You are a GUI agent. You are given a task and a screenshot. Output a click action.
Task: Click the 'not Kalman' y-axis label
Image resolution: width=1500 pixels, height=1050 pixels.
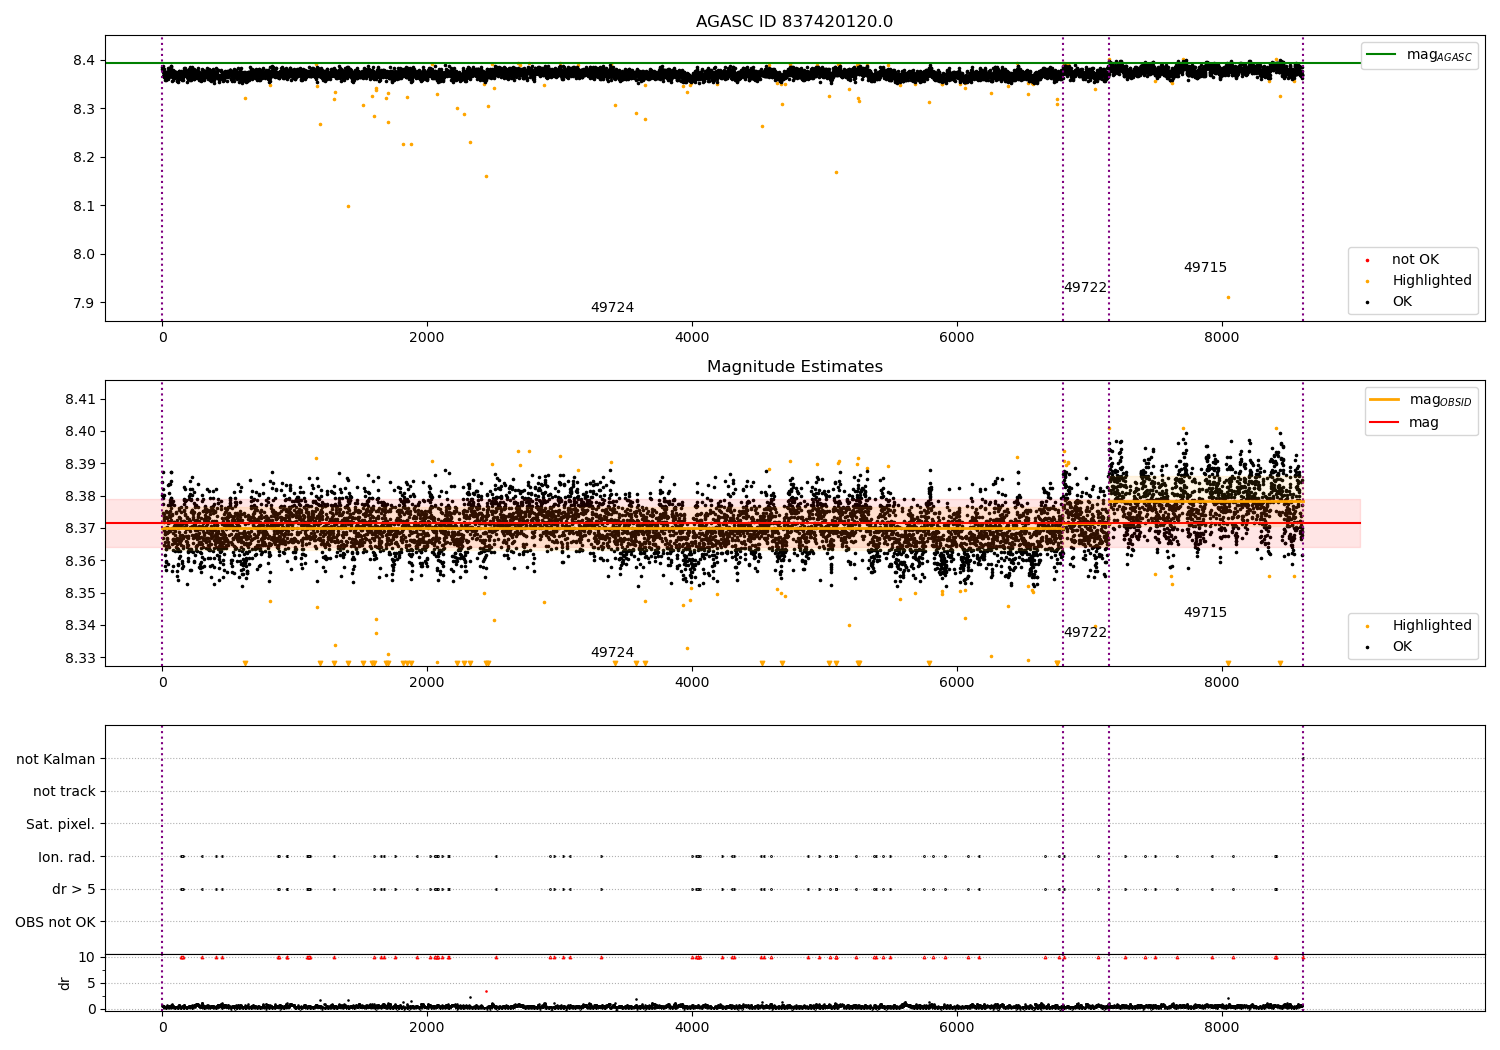56,759
